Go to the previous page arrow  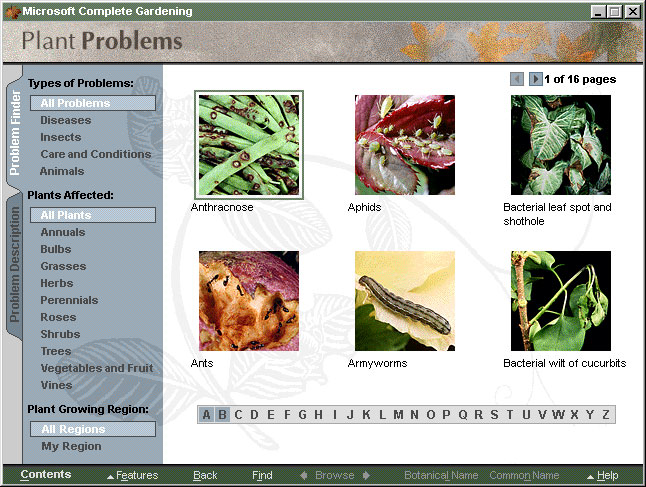tap(517, 79)
